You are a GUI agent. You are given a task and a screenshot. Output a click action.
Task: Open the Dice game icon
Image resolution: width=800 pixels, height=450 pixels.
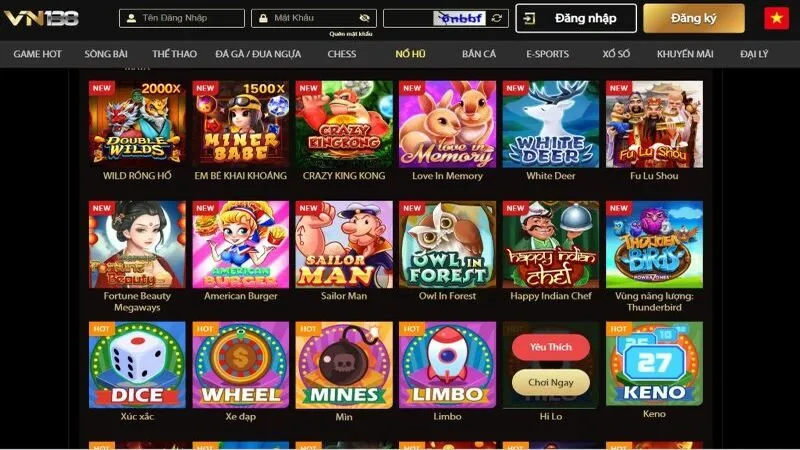click(x=137, y=365)
